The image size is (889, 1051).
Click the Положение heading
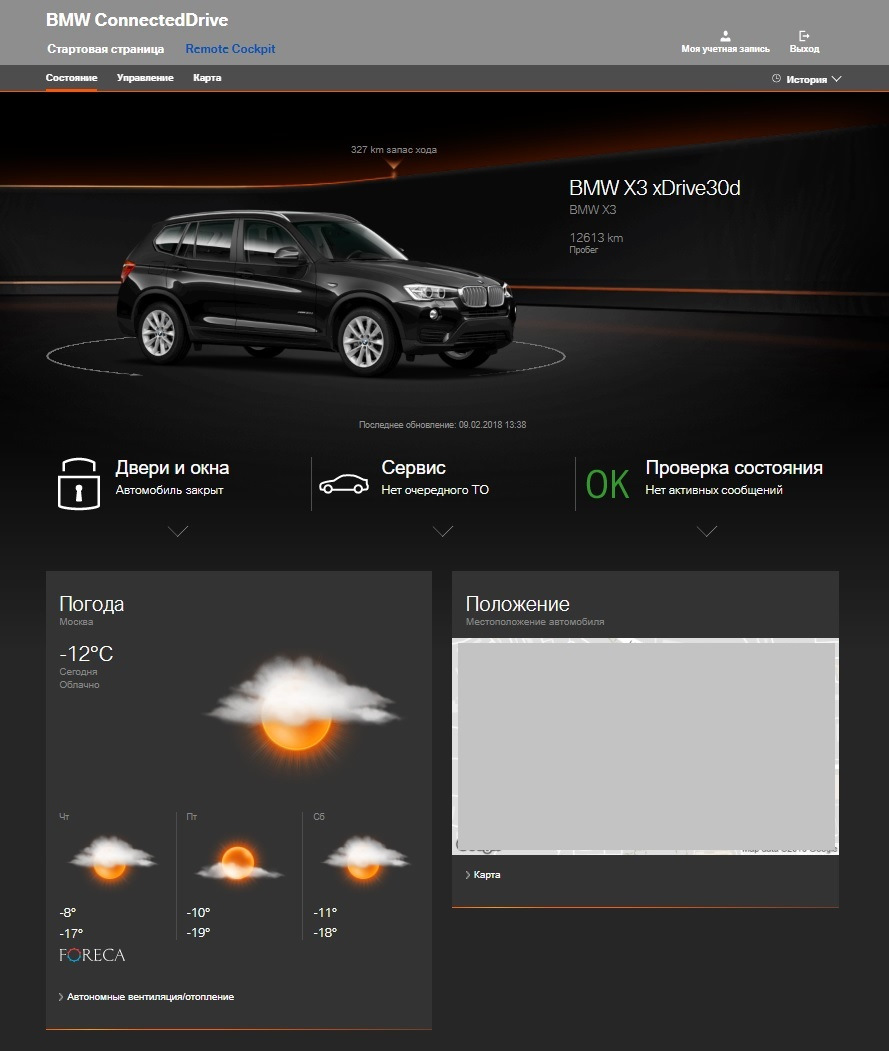coord(518,604)
